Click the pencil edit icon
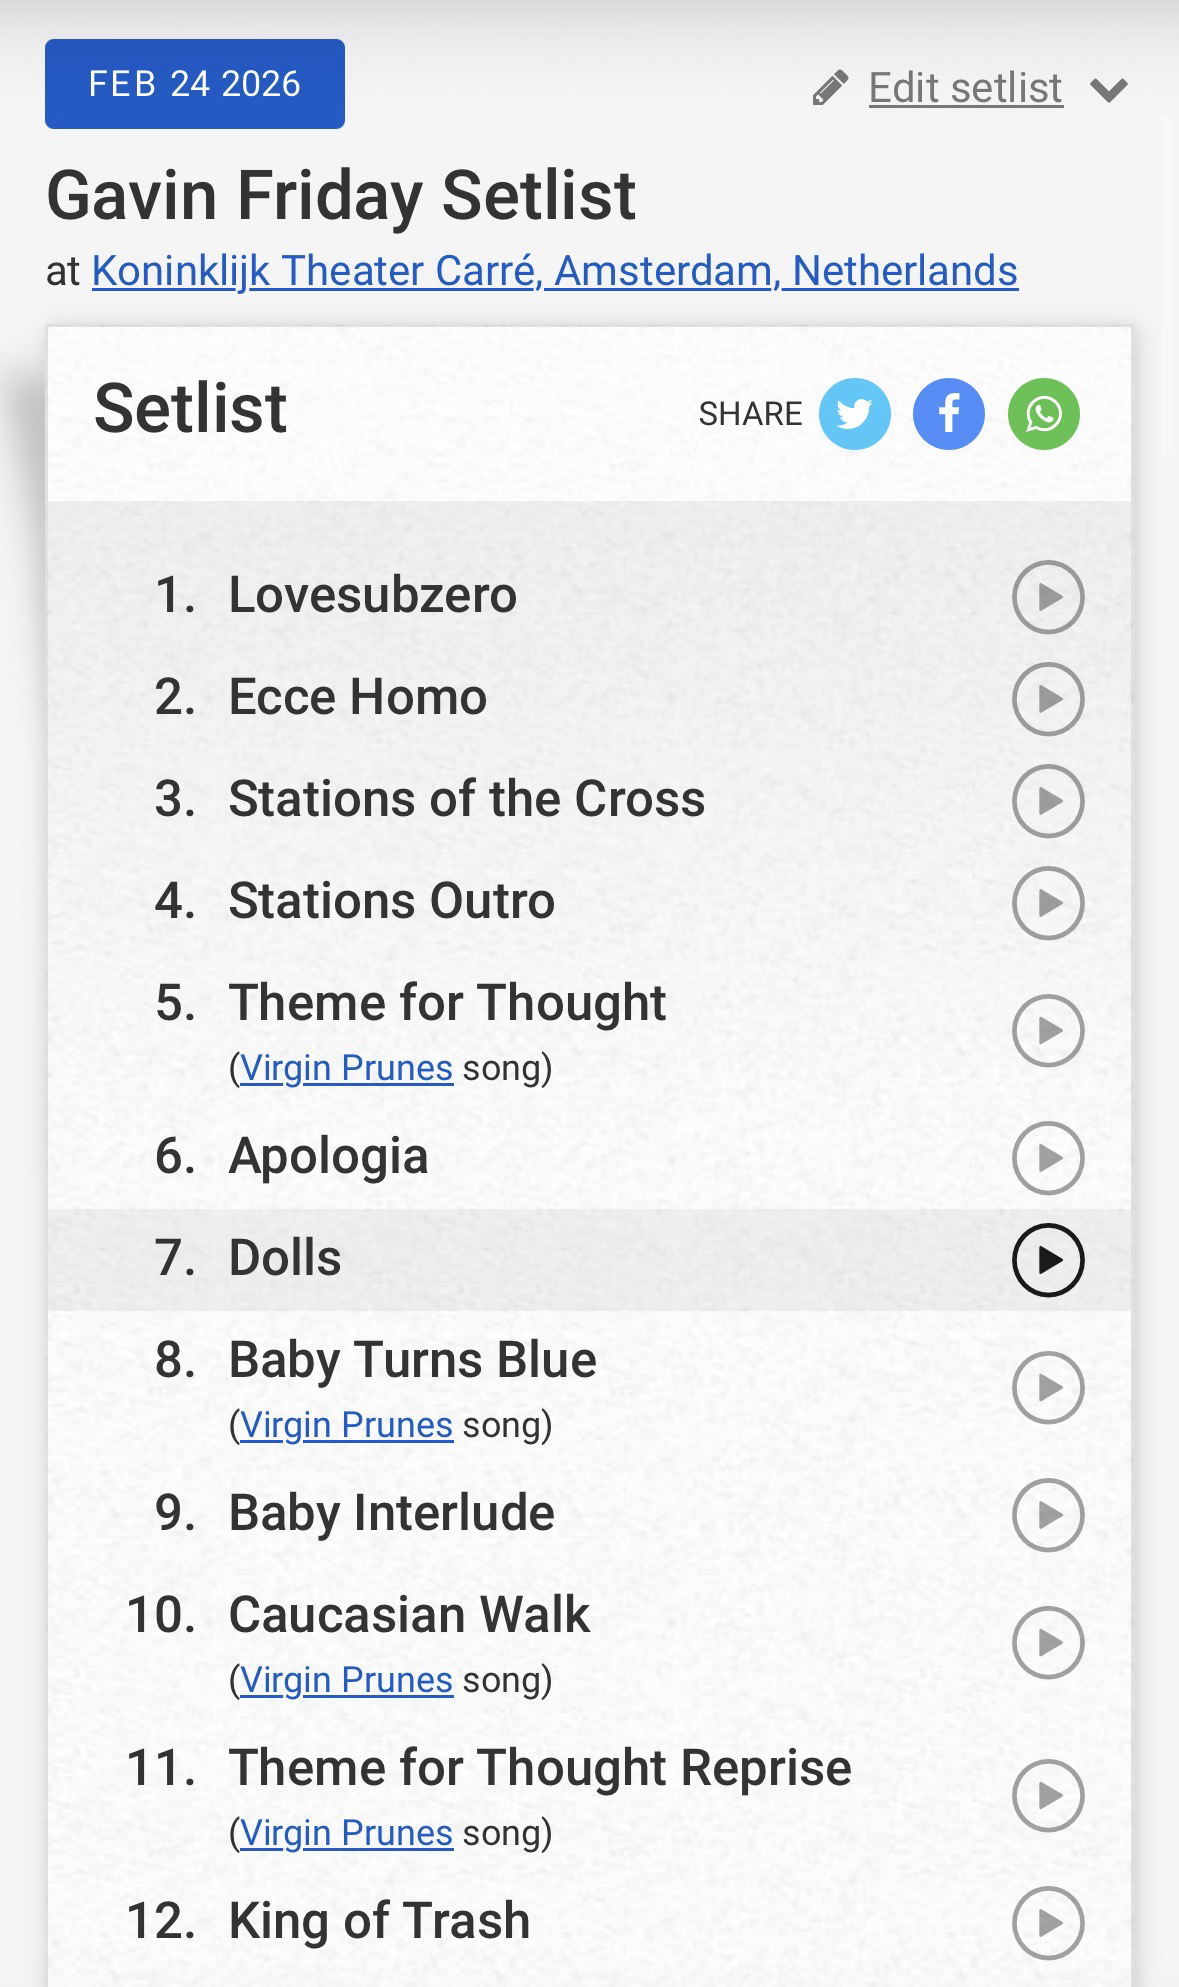 tap(830, 88)
